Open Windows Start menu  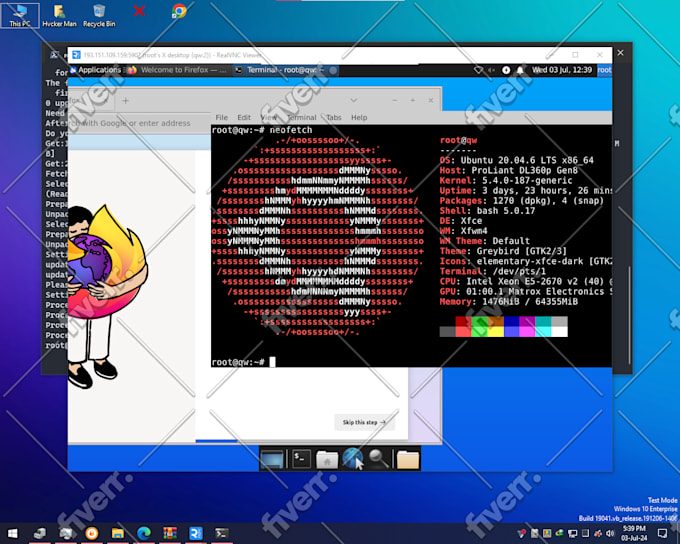tap(13, 533)
